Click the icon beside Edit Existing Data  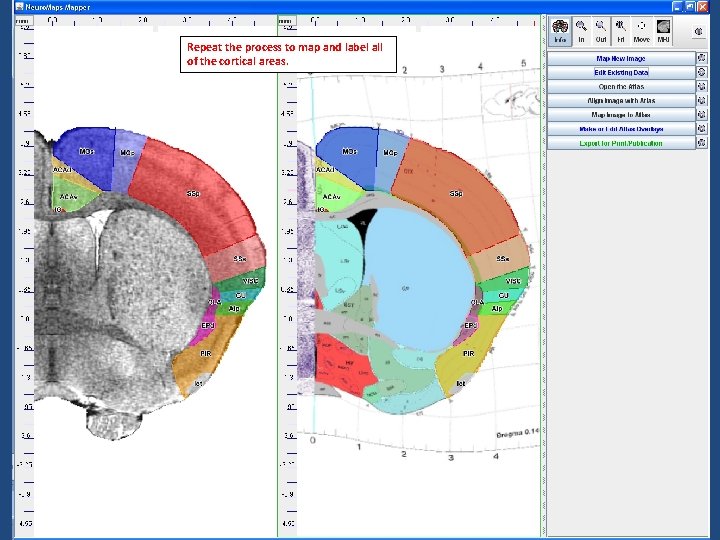click(702, 73)
